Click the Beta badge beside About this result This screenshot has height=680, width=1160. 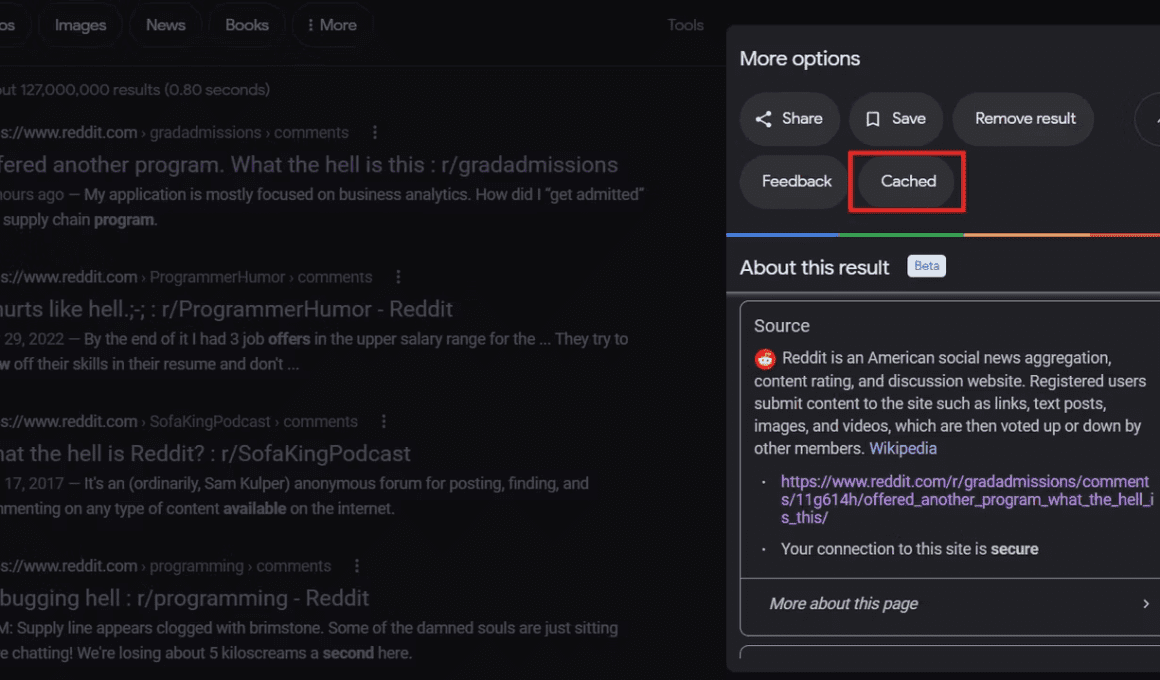point(926,266)
